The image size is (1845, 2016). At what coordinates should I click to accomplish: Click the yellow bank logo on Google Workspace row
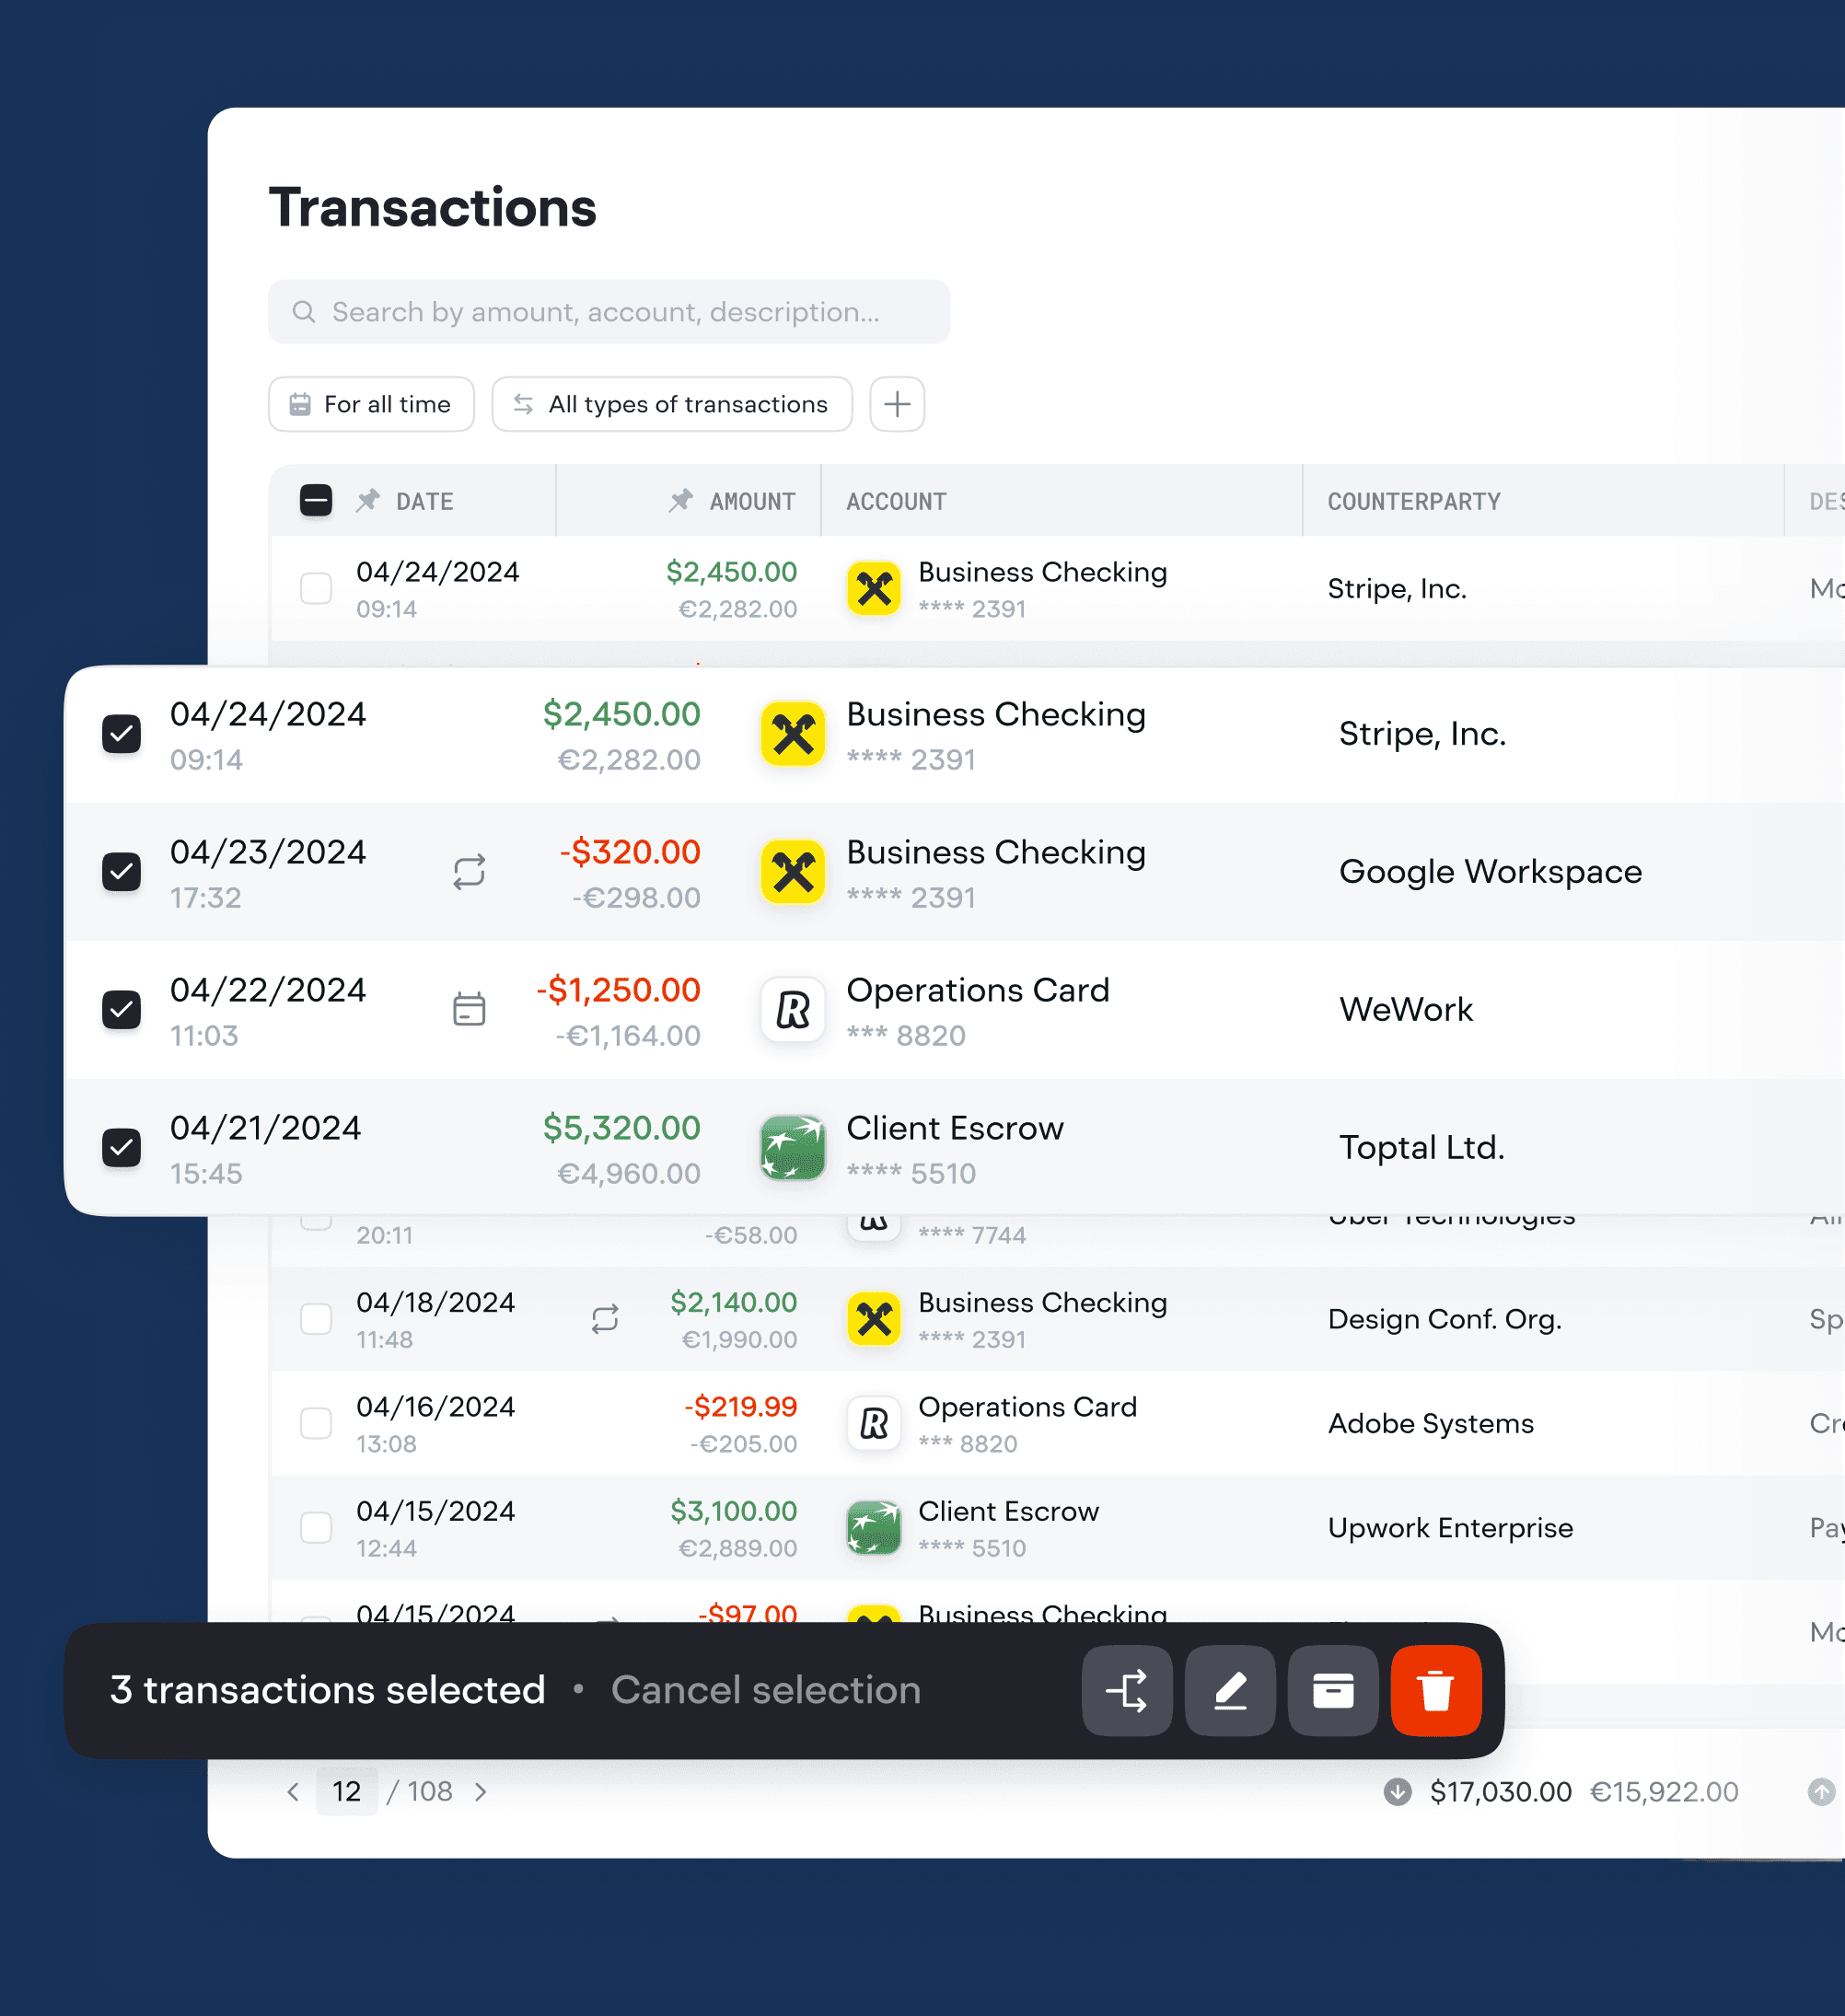[x=793, y=872]
